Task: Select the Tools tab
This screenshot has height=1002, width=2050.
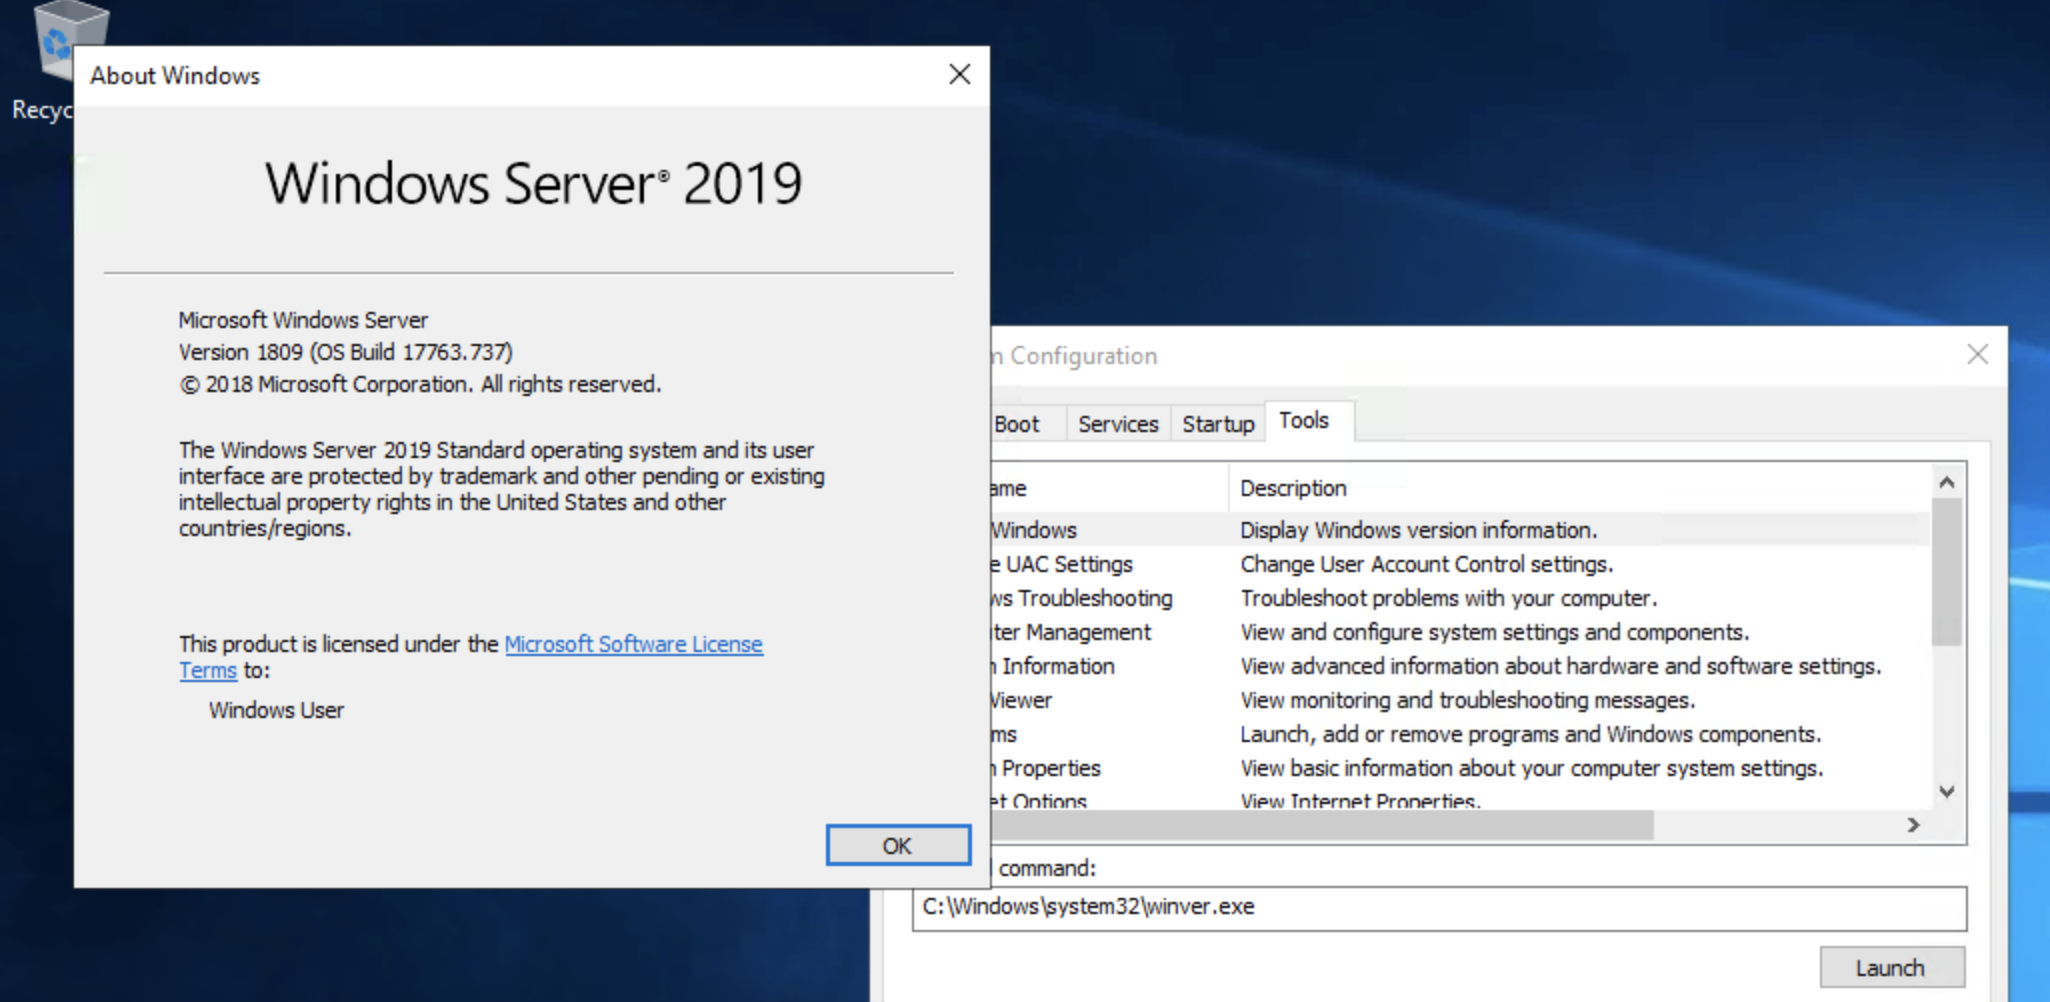Action: coord(1304,421)
